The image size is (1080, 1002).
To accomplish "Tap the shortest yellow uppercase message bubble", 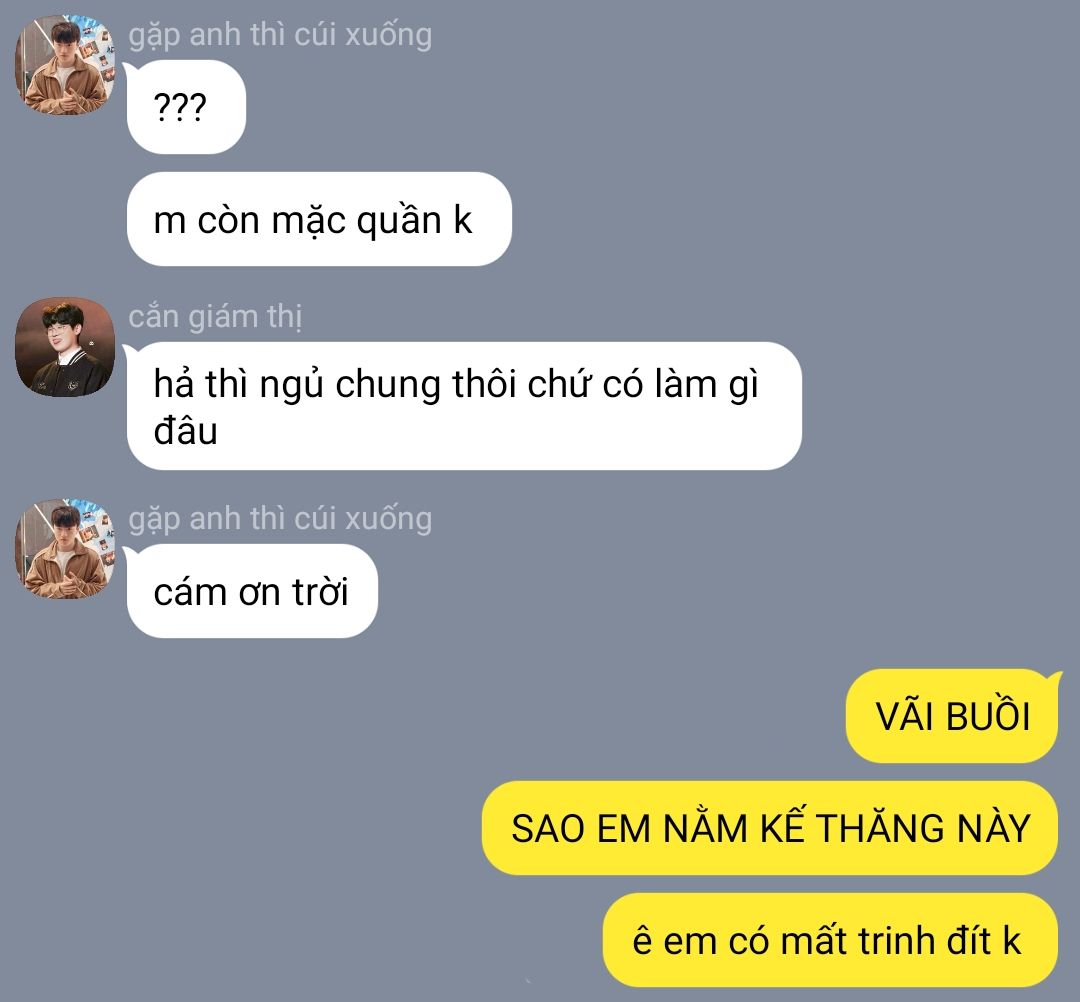I will pos(952,716).
